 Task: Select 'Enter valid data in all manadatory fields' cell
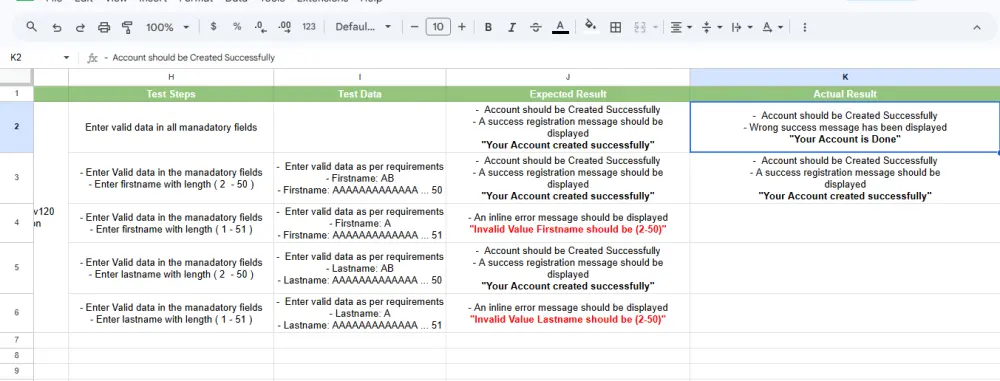click(x=171, y=127)
